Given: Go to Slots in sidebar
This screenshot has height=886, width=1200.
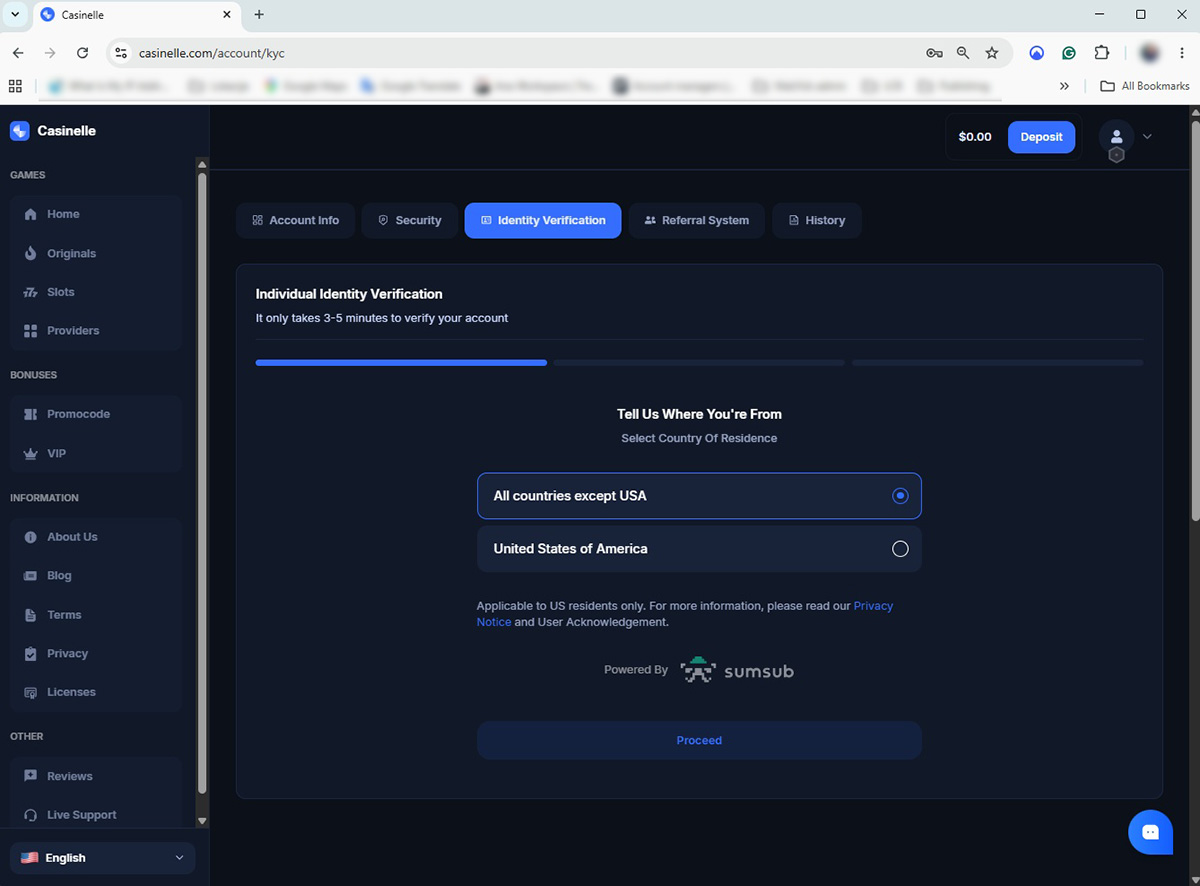Looking at the screenshot, I should point(95,292).
